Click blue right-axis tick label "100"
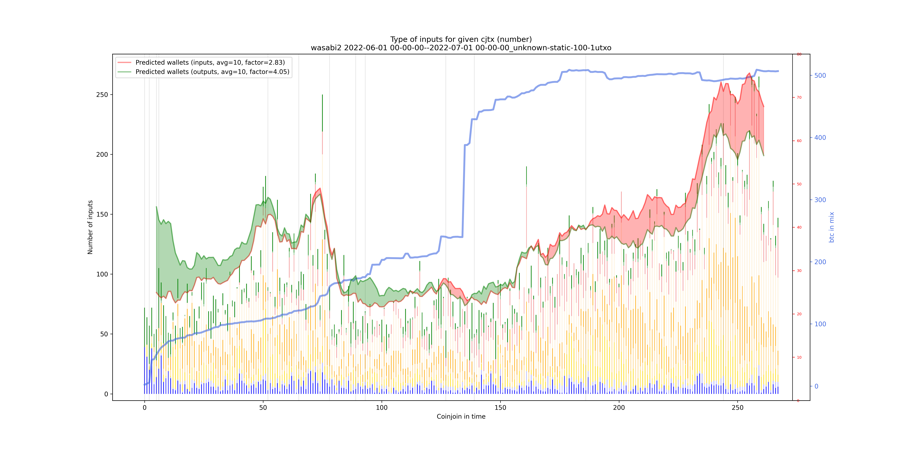900x450 pixels. (818, 324)
